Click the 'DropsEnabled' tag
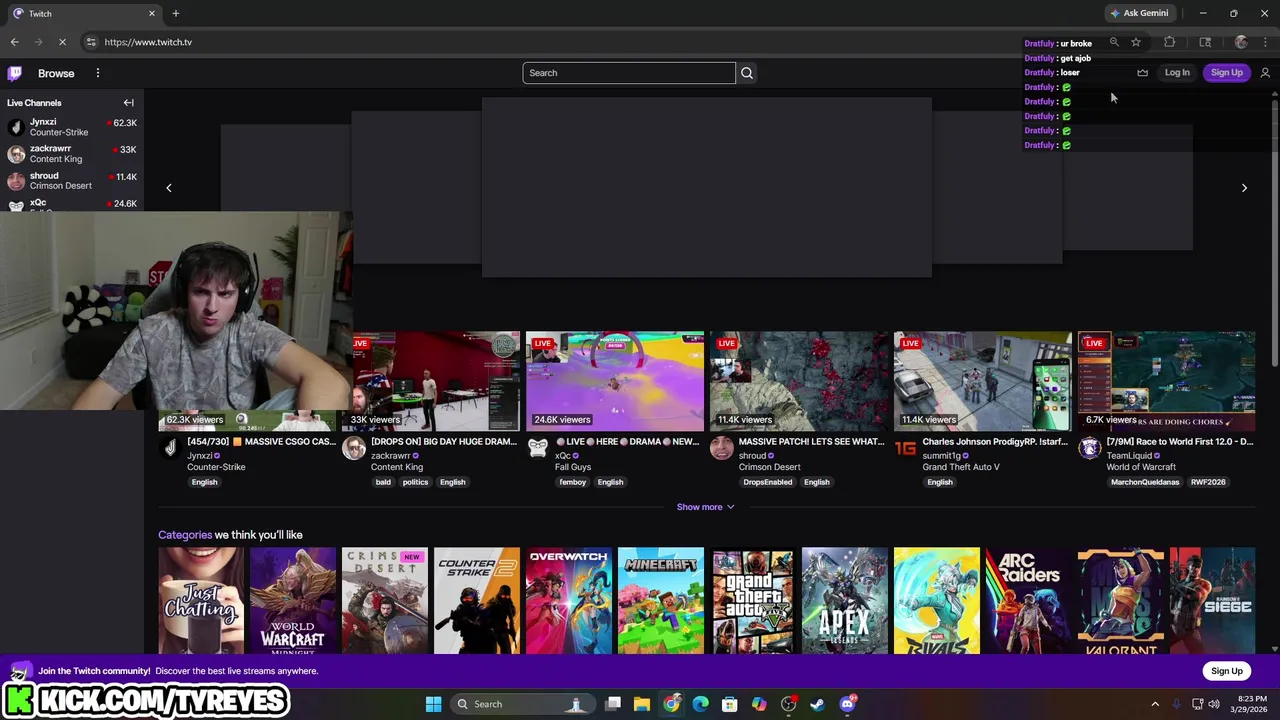Viewport: 1280px width, 720px height. [768, 482]
